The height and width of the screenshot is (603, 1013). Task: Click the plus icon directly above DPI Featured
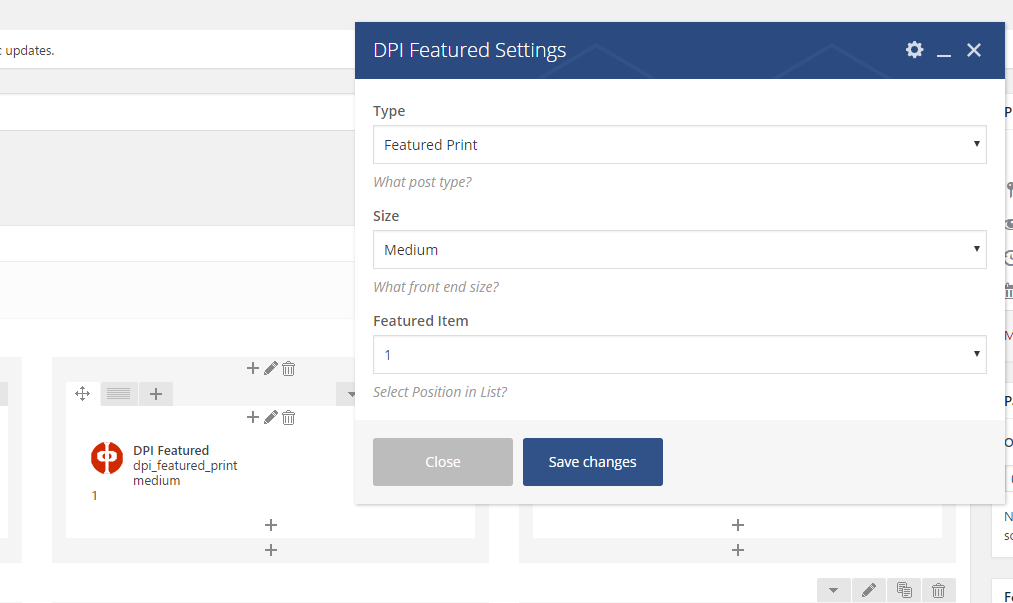253,417
